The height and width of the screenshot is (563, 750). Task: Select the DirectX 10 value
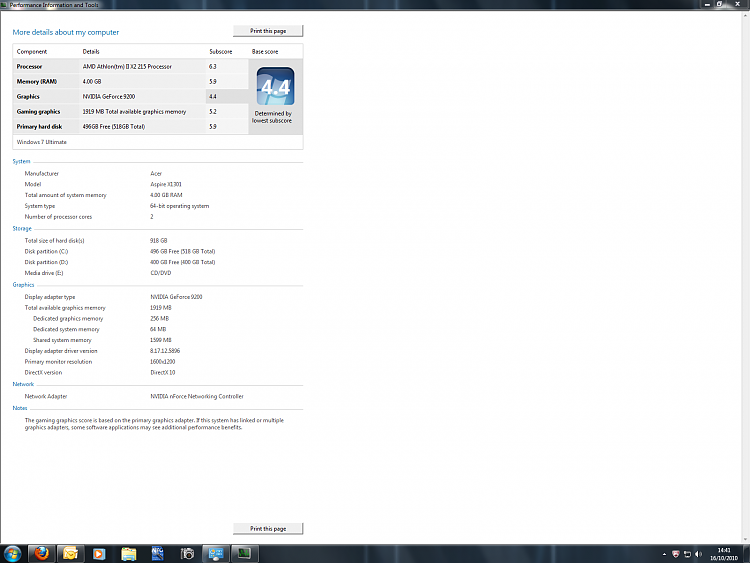pyautogui.click(x=163, y=372)
